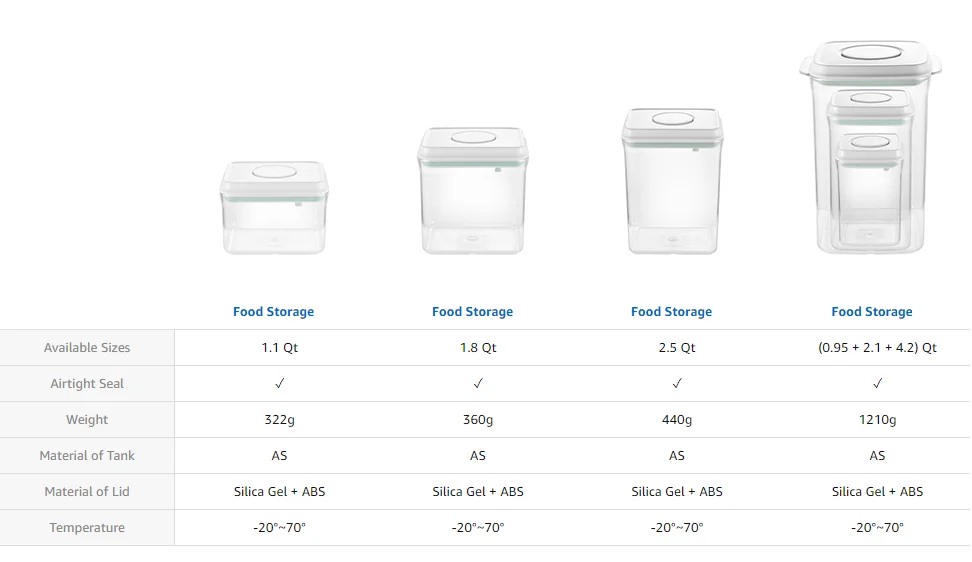Click the (0.95 + 2.1 + 4.2) Qt size cell
The image size is (972, 562).
tap(877, 348)
